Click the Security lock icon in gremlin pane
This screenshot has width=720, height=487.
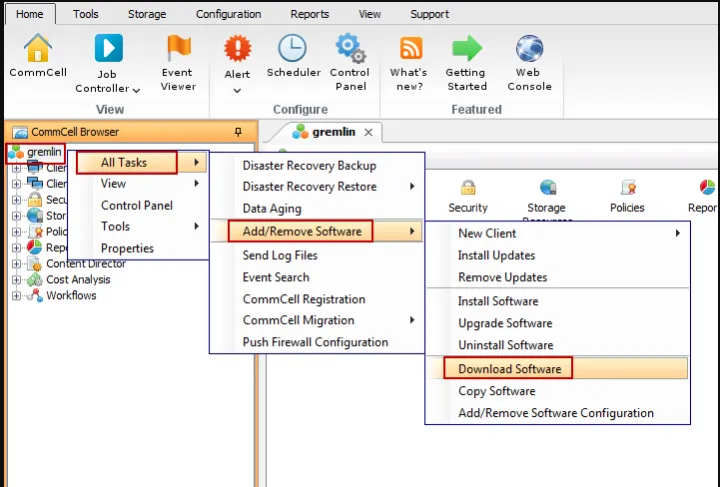pyautogui.click(x=468, y=187)
